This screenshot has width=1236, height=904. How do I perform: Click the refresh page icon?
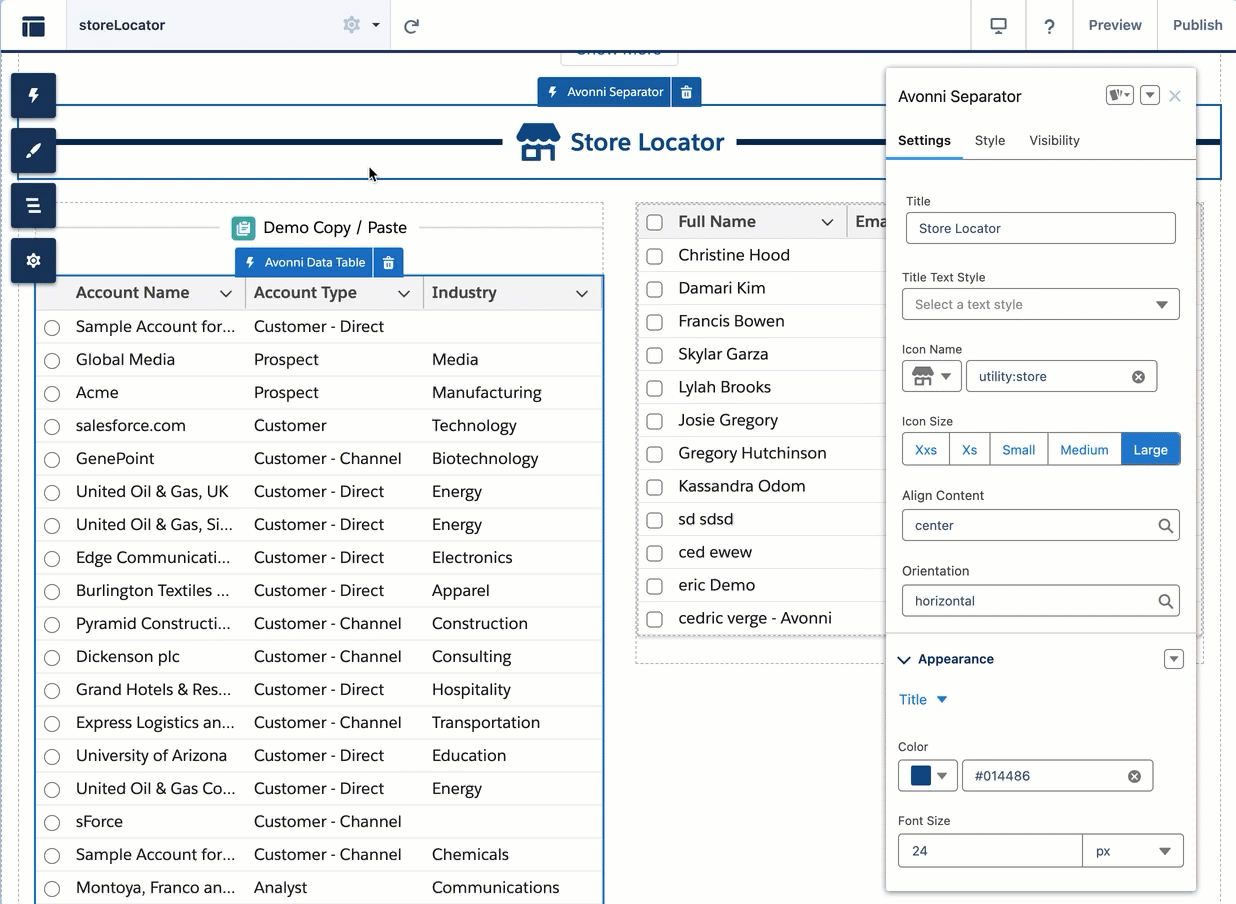411,26
